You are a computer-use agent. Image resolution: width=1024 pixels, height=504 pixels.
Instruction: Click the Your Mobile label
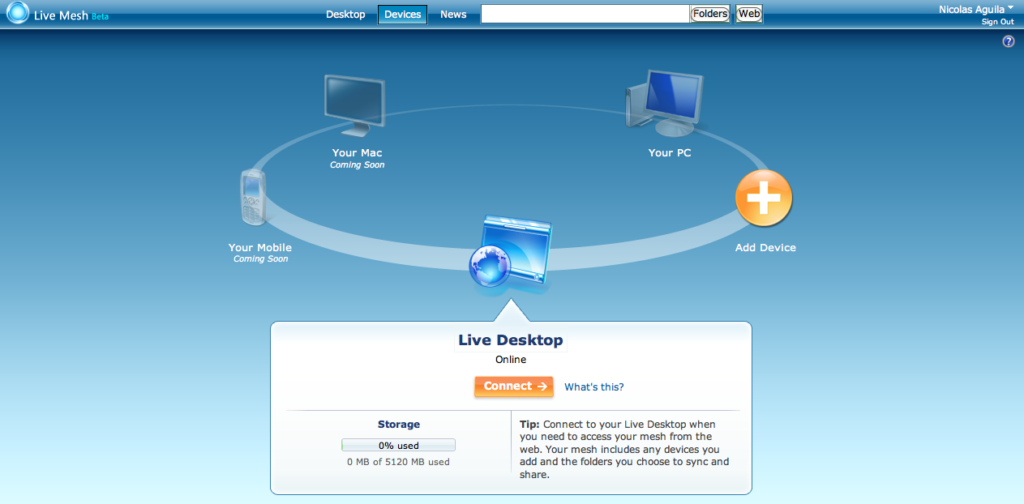point(260,248)
